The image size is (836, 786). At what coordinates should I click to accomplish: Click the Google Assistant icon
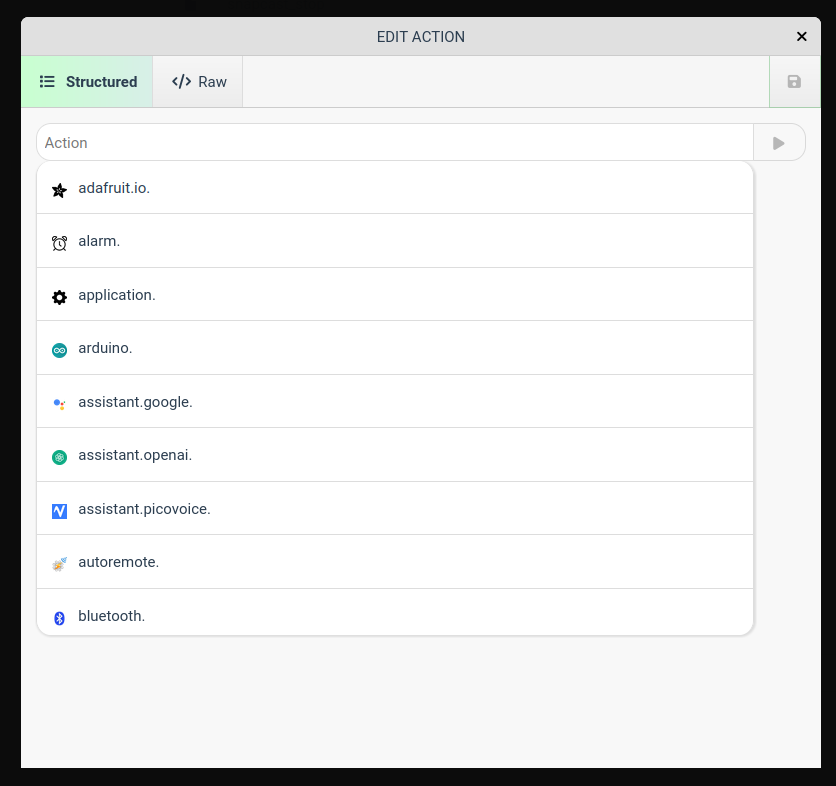pos(59,403)
